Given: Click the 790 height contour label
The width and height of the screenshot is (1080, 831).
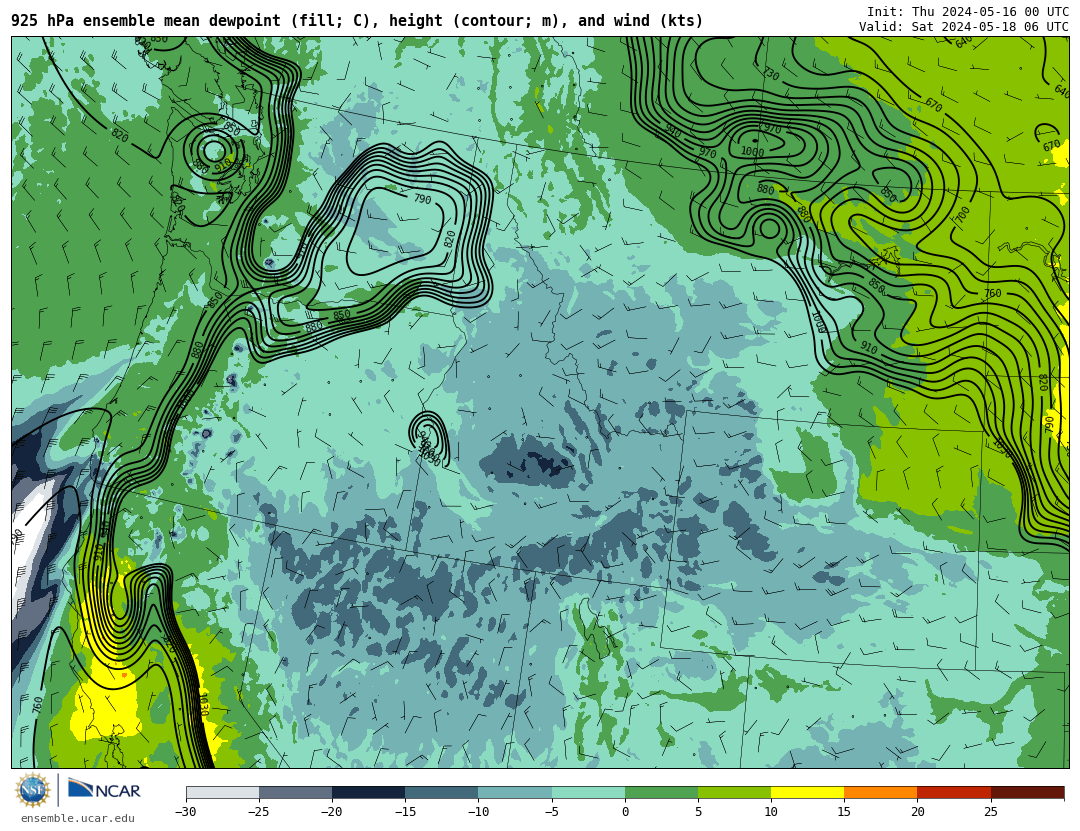Looking at the screenshot, I should (422, 199).
